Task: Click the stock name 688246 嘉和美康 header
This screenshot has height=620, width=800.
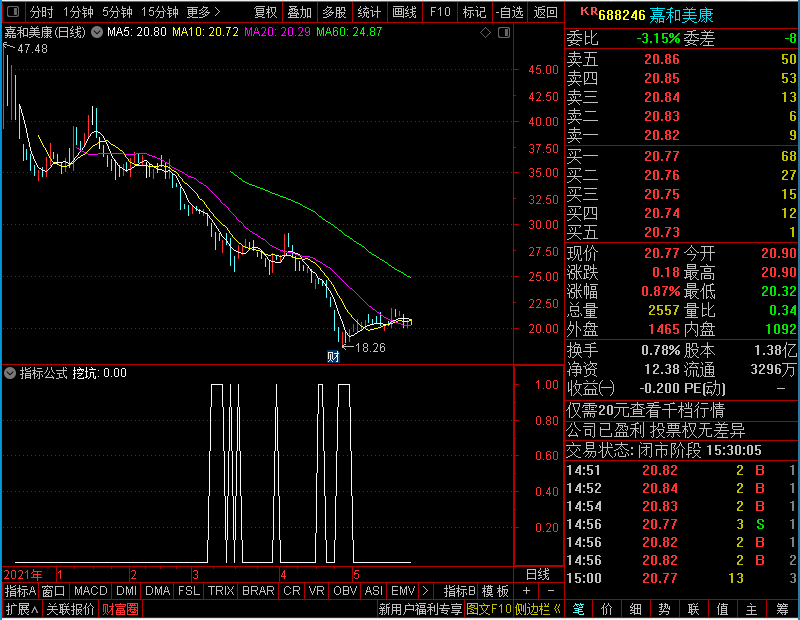Action: (x=656, y=15)
